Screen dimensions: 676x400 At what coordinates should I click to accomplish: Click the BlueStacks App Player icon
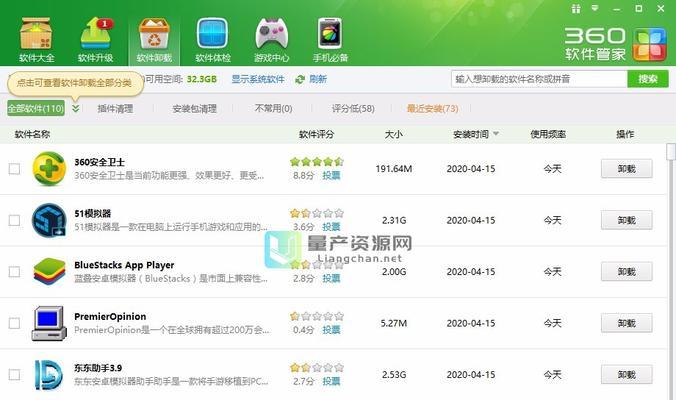(49, 272)
